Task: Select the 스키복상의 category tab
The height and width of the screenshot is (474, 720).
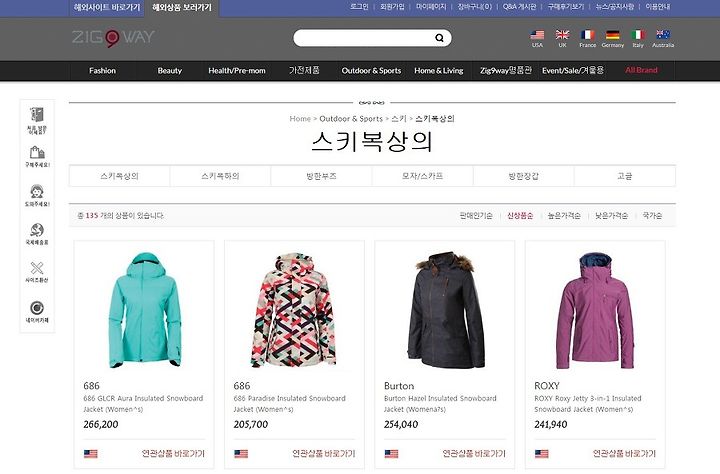Action: [x=119, y=176]
